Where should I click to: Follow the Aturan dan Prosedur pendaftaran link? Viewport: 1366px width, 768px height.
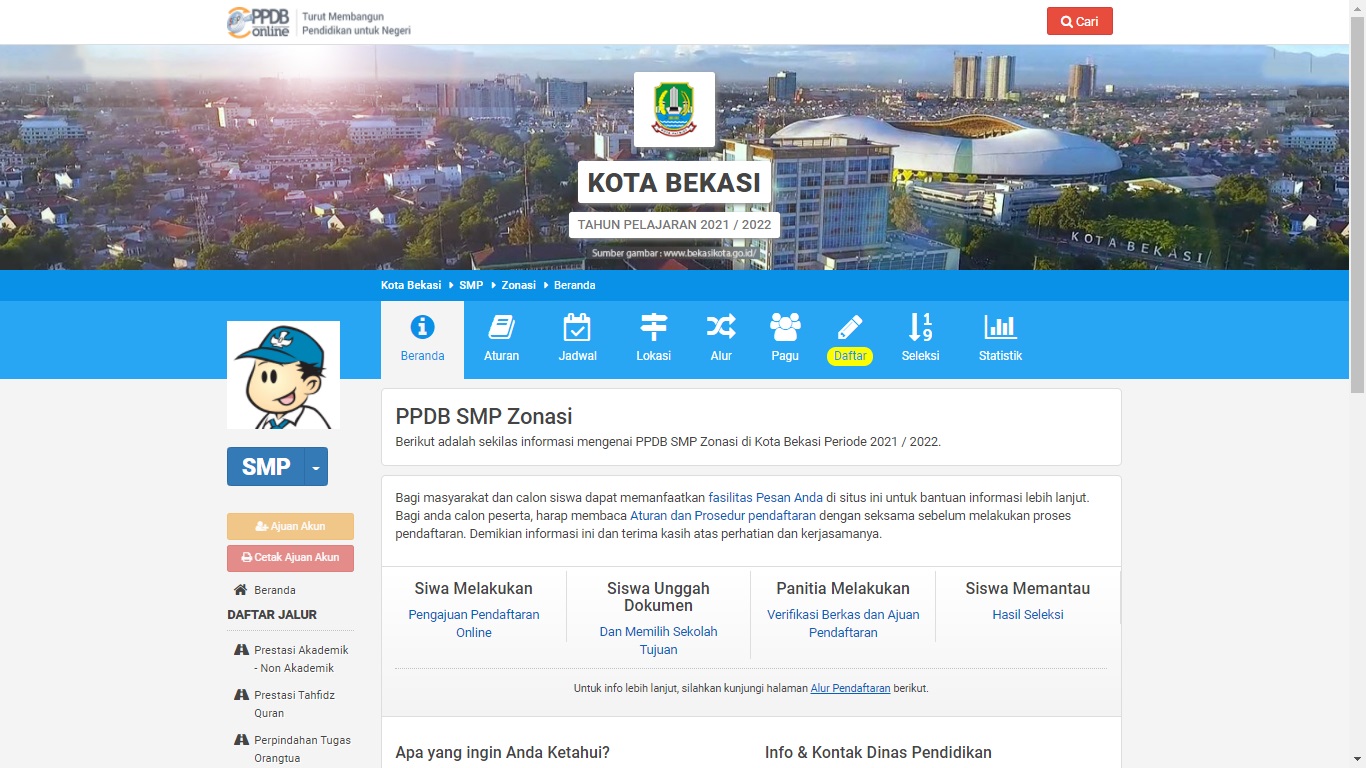coord(723,516)
